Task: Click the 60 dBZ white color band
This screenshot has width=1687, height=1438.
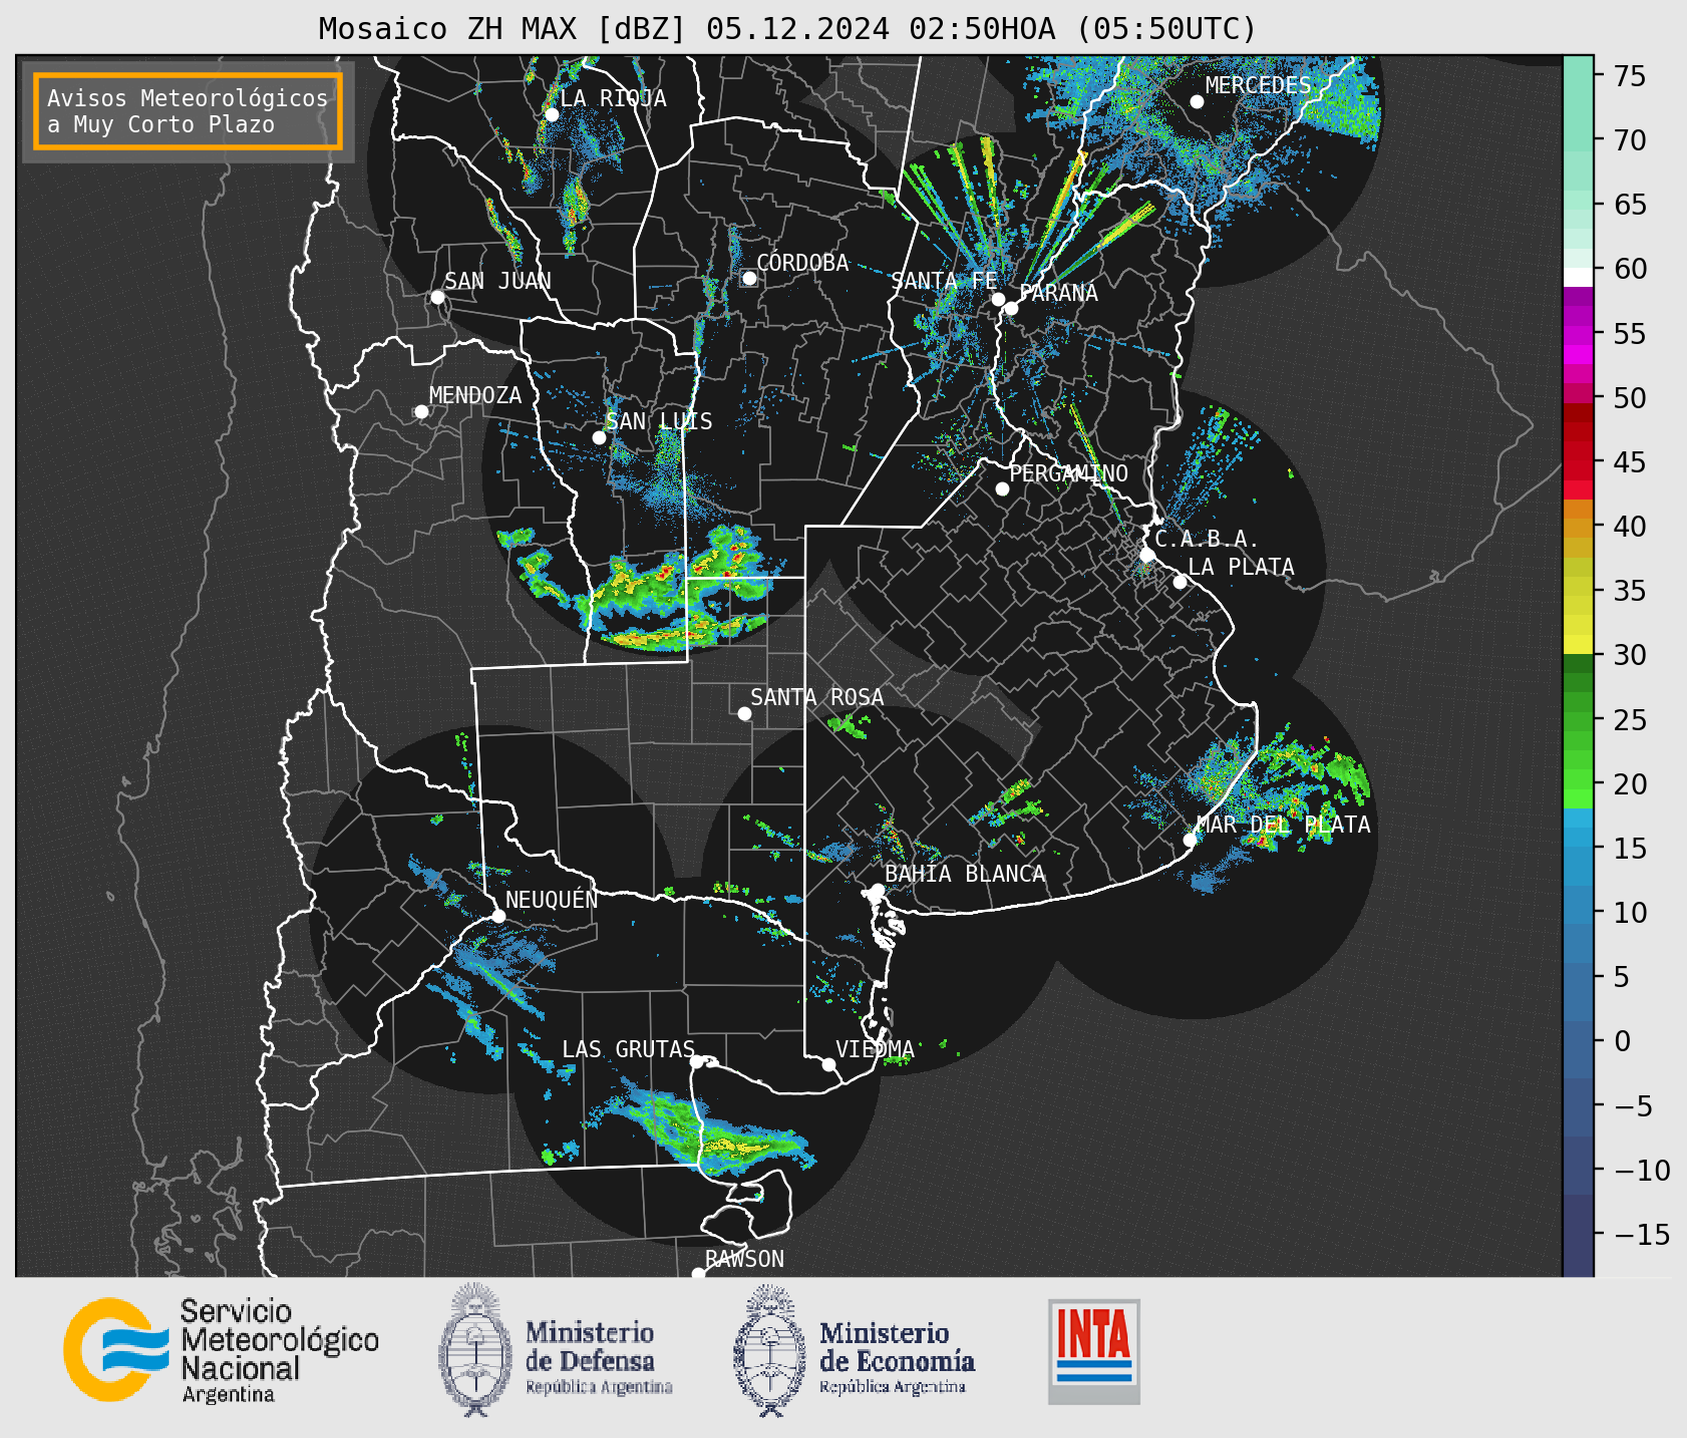Action: [x=1578, y=277]
